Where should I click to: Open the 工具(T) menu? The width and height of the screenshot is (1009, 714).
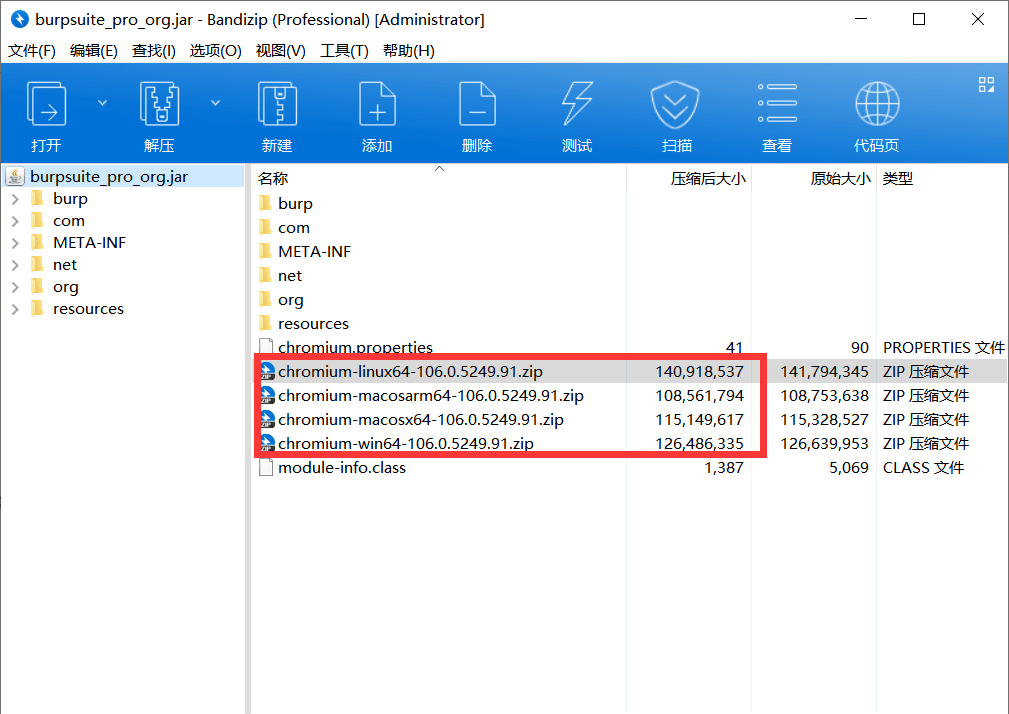[x=344, y=51]
